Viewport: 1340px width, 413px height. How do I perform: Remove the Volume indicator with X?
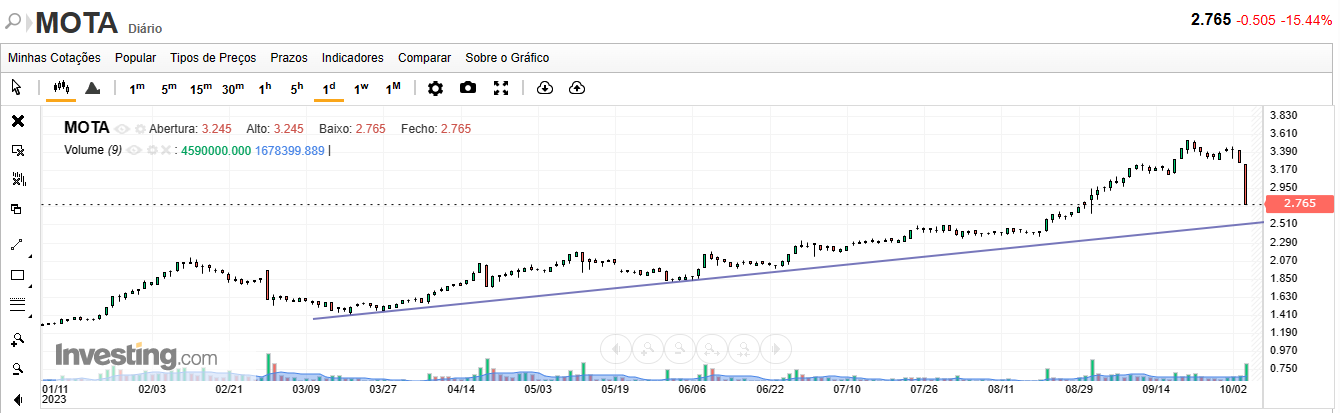166,150
